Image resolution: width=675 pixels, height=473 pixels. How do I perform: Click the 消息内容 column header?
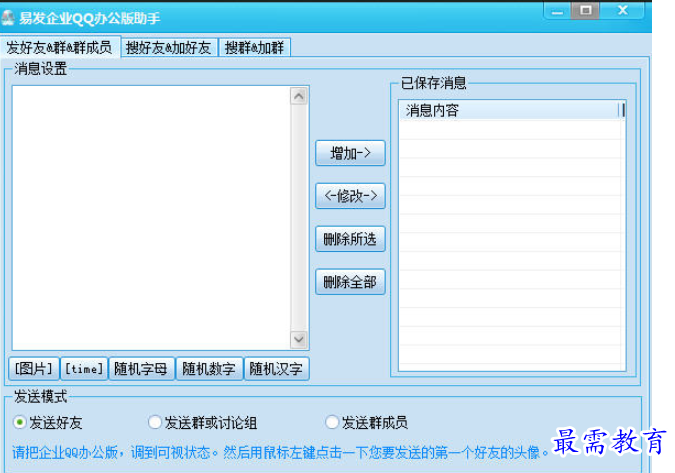click(x=510, y=110)
